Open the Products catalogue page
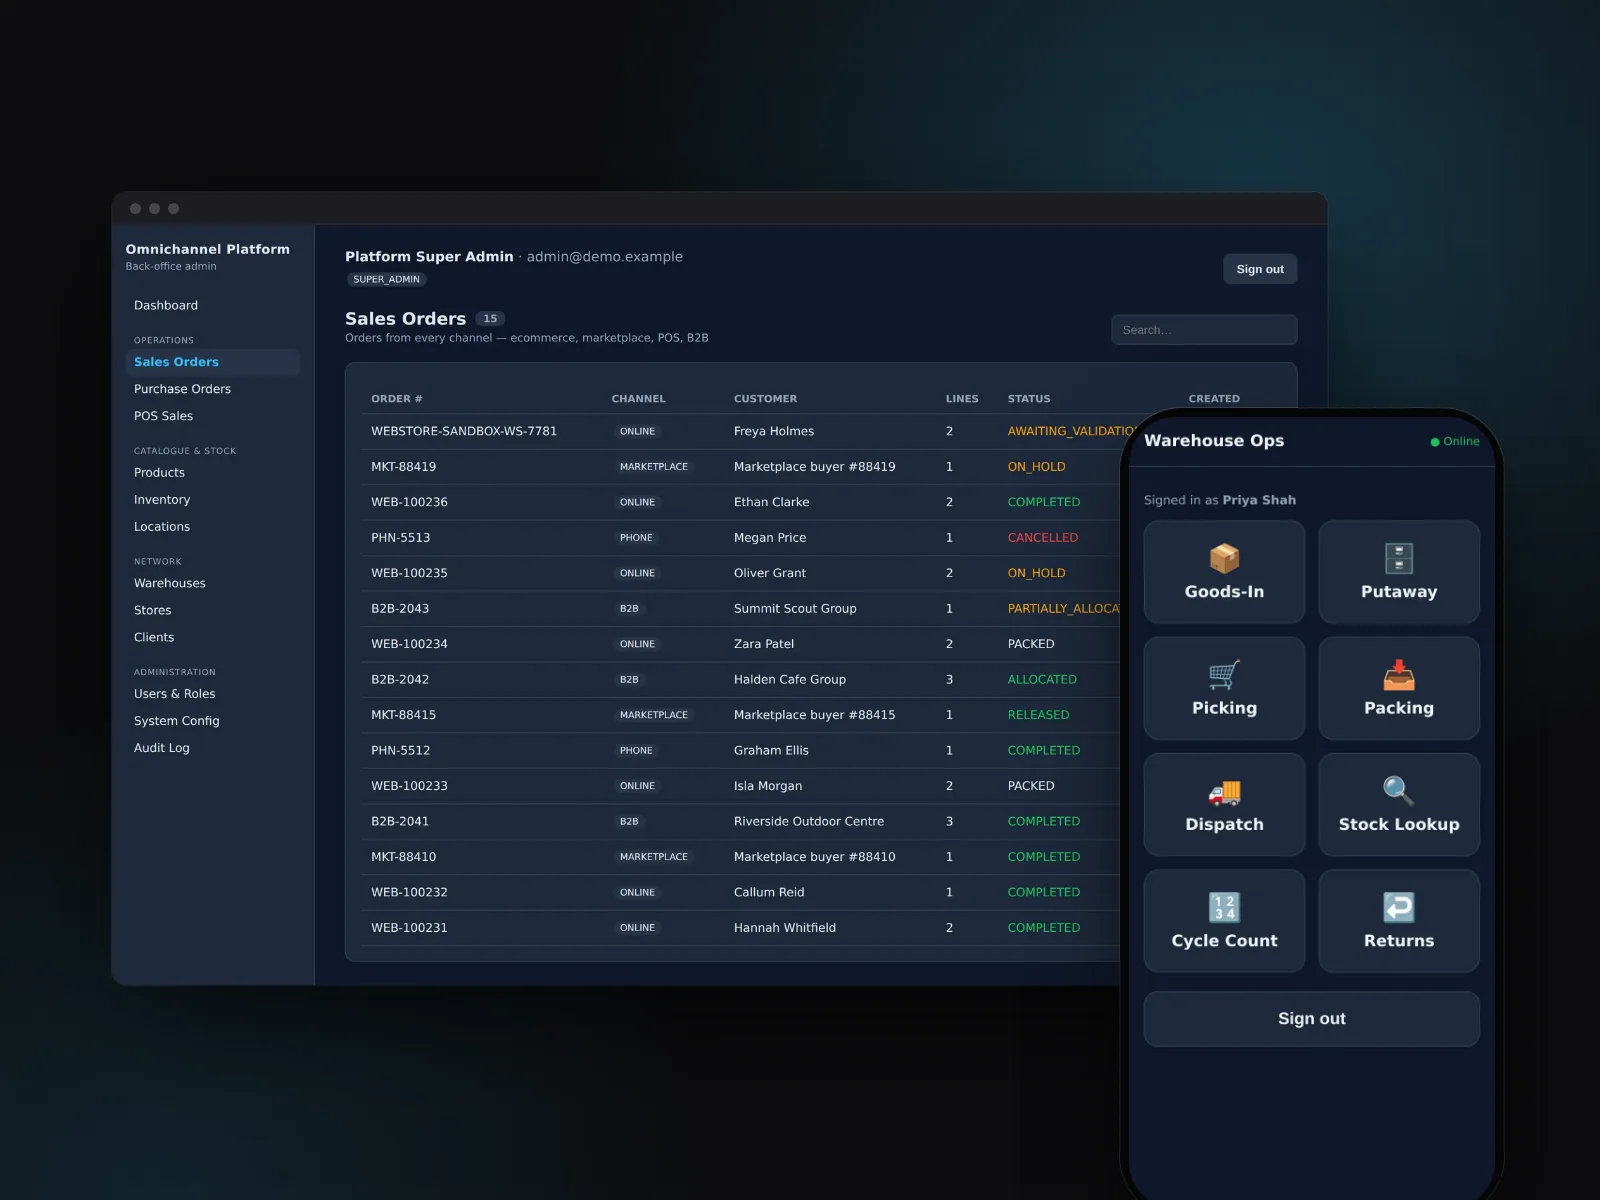Image resolution: width=1600 pixels, height=1200 pixels. point(159,473)
